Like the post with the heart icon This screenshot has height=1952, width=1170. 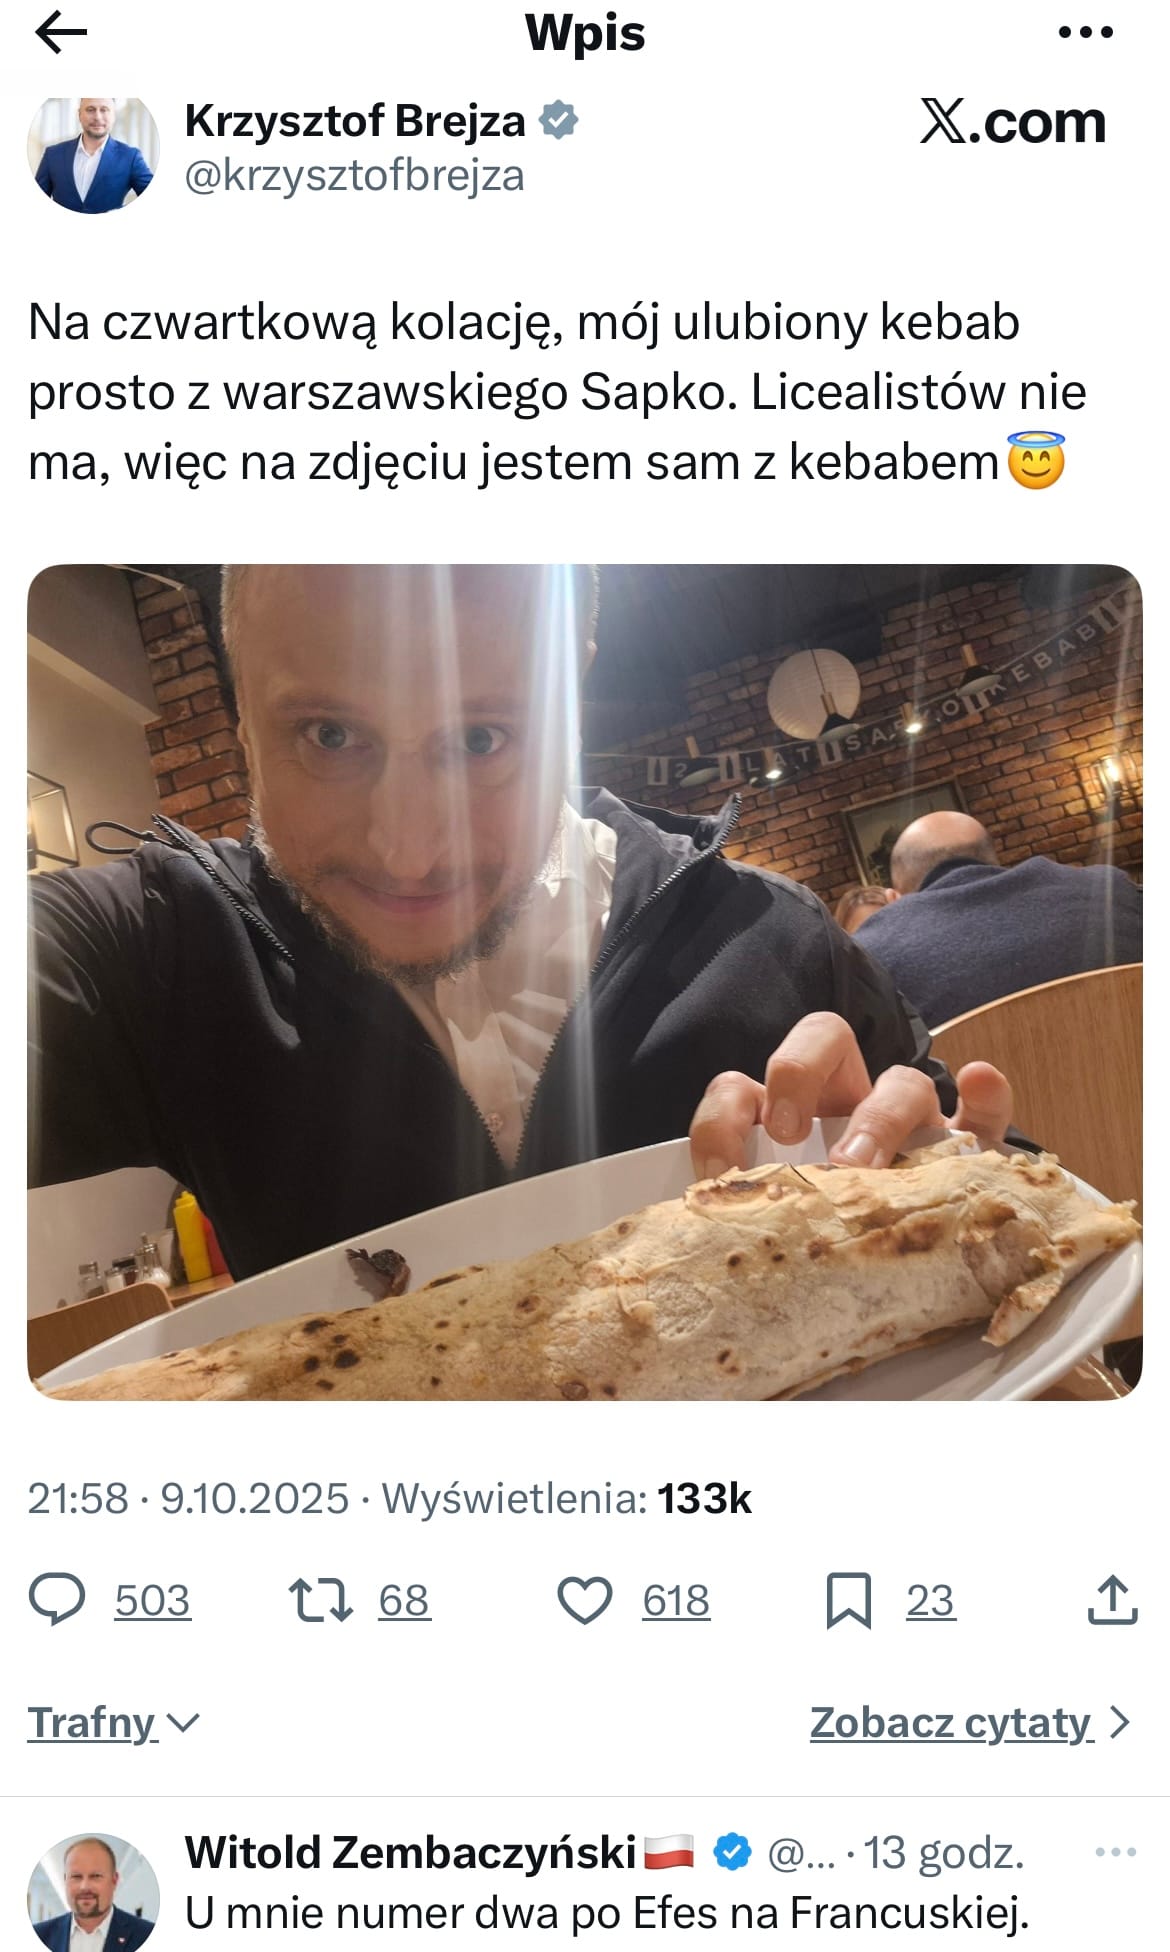(x=584, y=1601)
